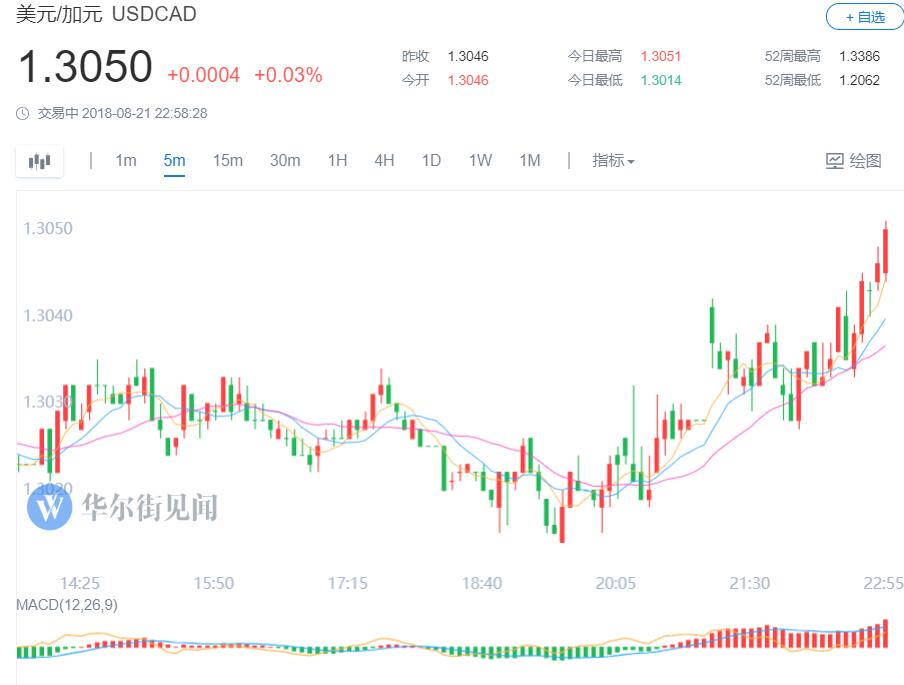
Task: Click the 绘图 drawing tool icon
Action: [835, 161]
